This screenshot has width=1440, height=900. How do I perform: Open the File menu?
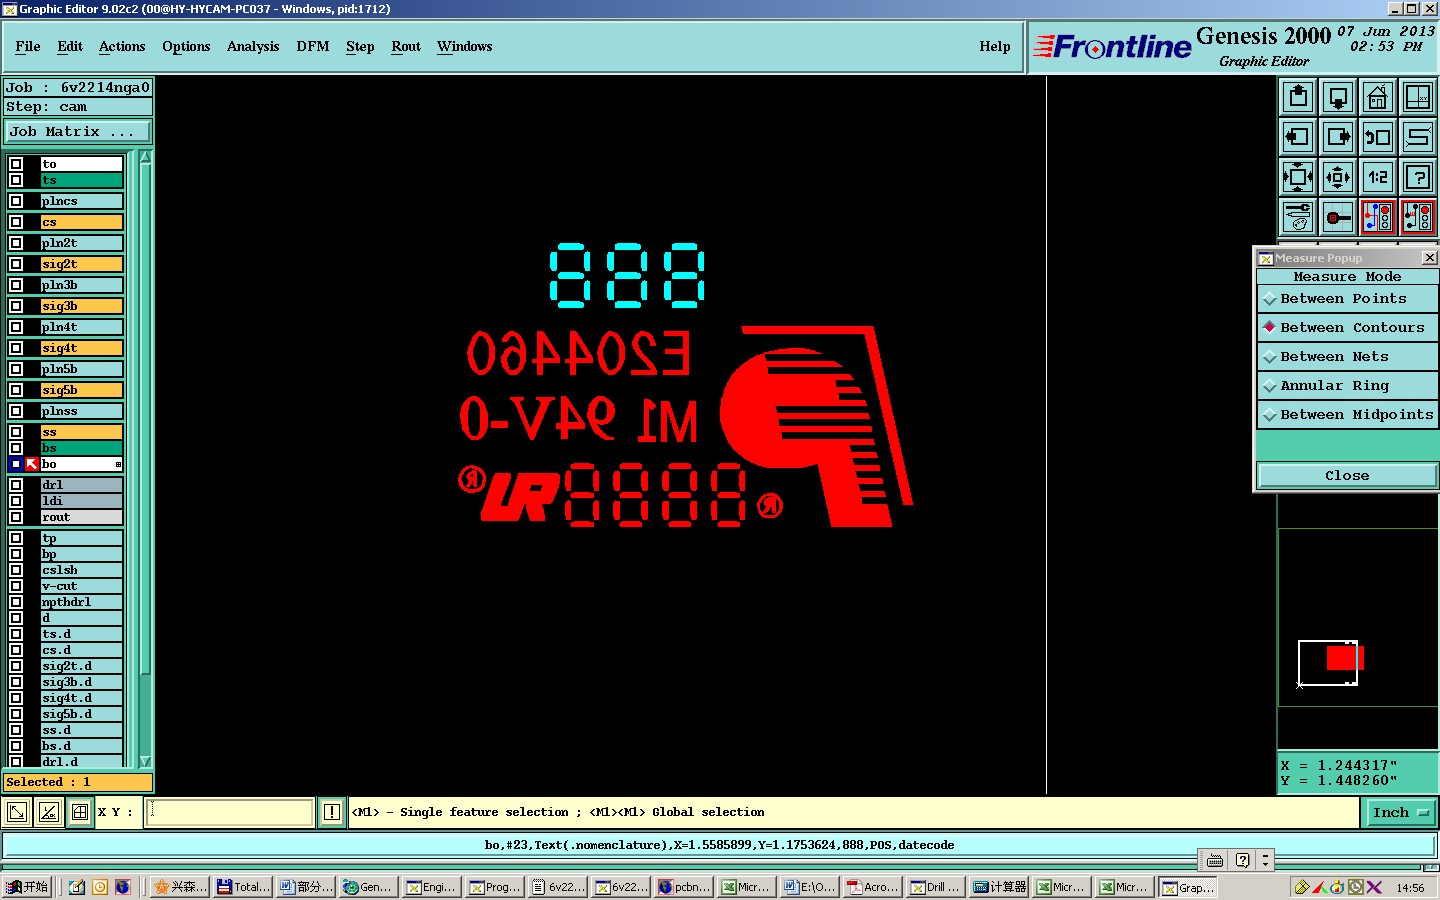pyautogui.click(x=28, y=47)
